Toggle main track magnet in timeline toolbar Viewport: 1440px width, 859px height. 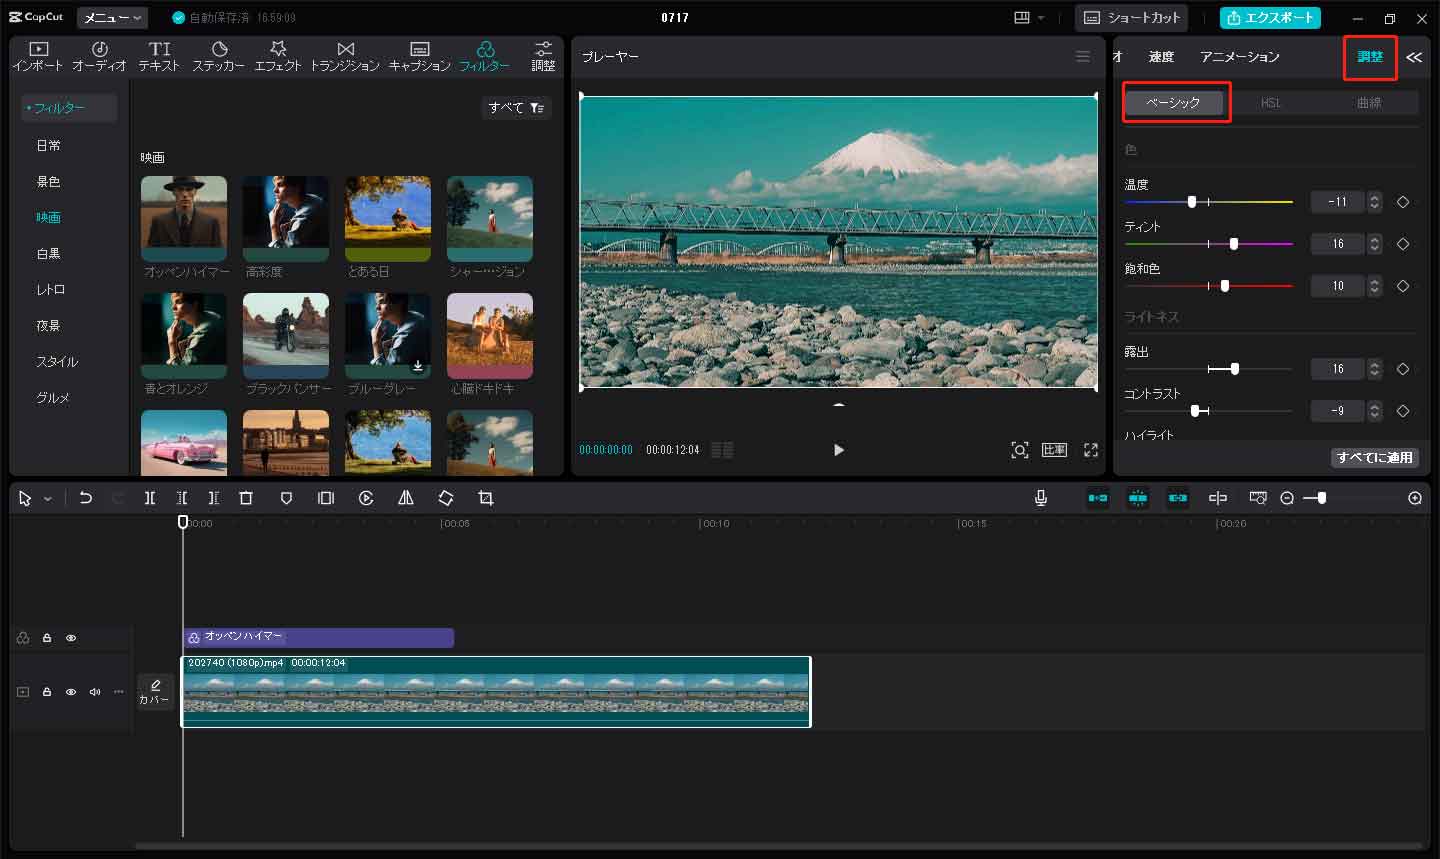(x=1098, y=498)
